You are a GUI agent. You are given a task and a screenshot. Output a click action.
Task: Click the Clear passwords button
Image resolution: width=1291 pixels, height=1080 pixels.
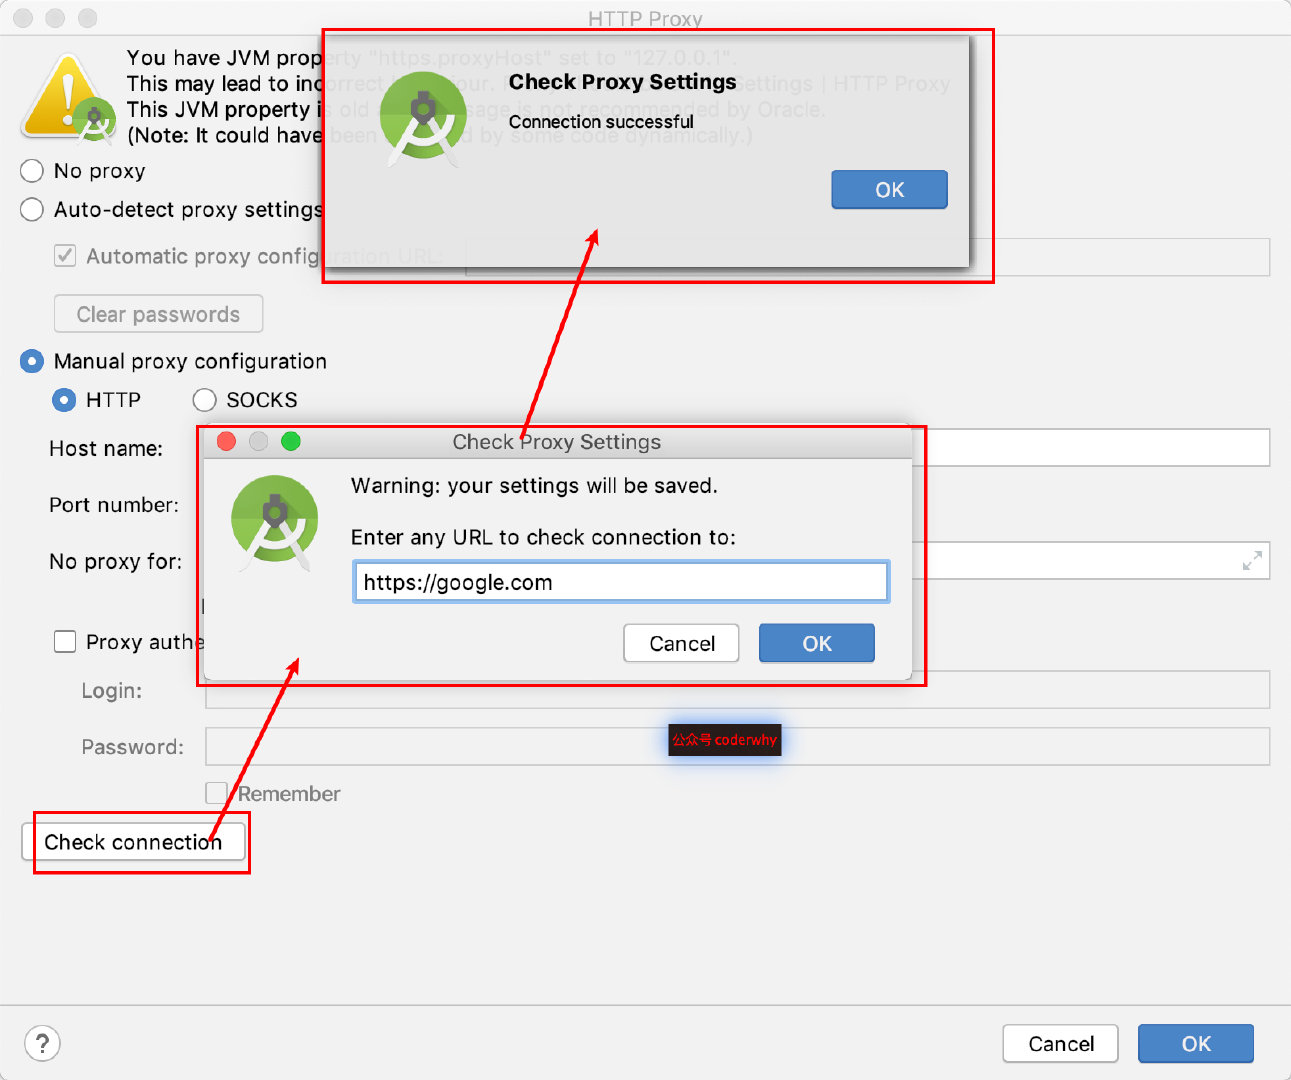[158, 314]
